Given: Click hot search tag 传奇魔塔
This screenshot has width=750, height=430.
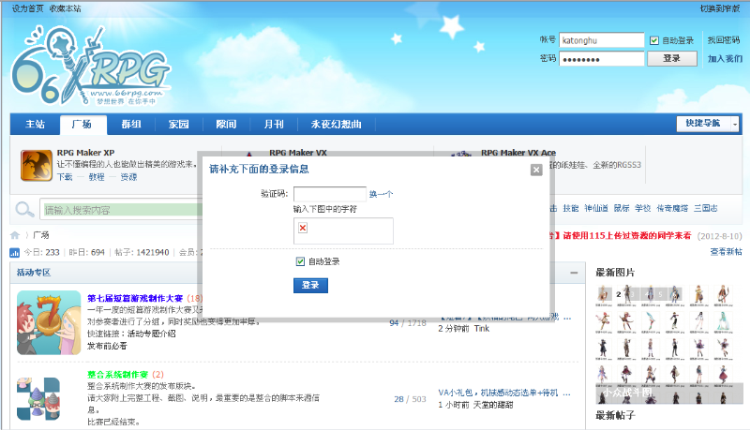Looking at the screenshot, I should click(x=672, y=208).
